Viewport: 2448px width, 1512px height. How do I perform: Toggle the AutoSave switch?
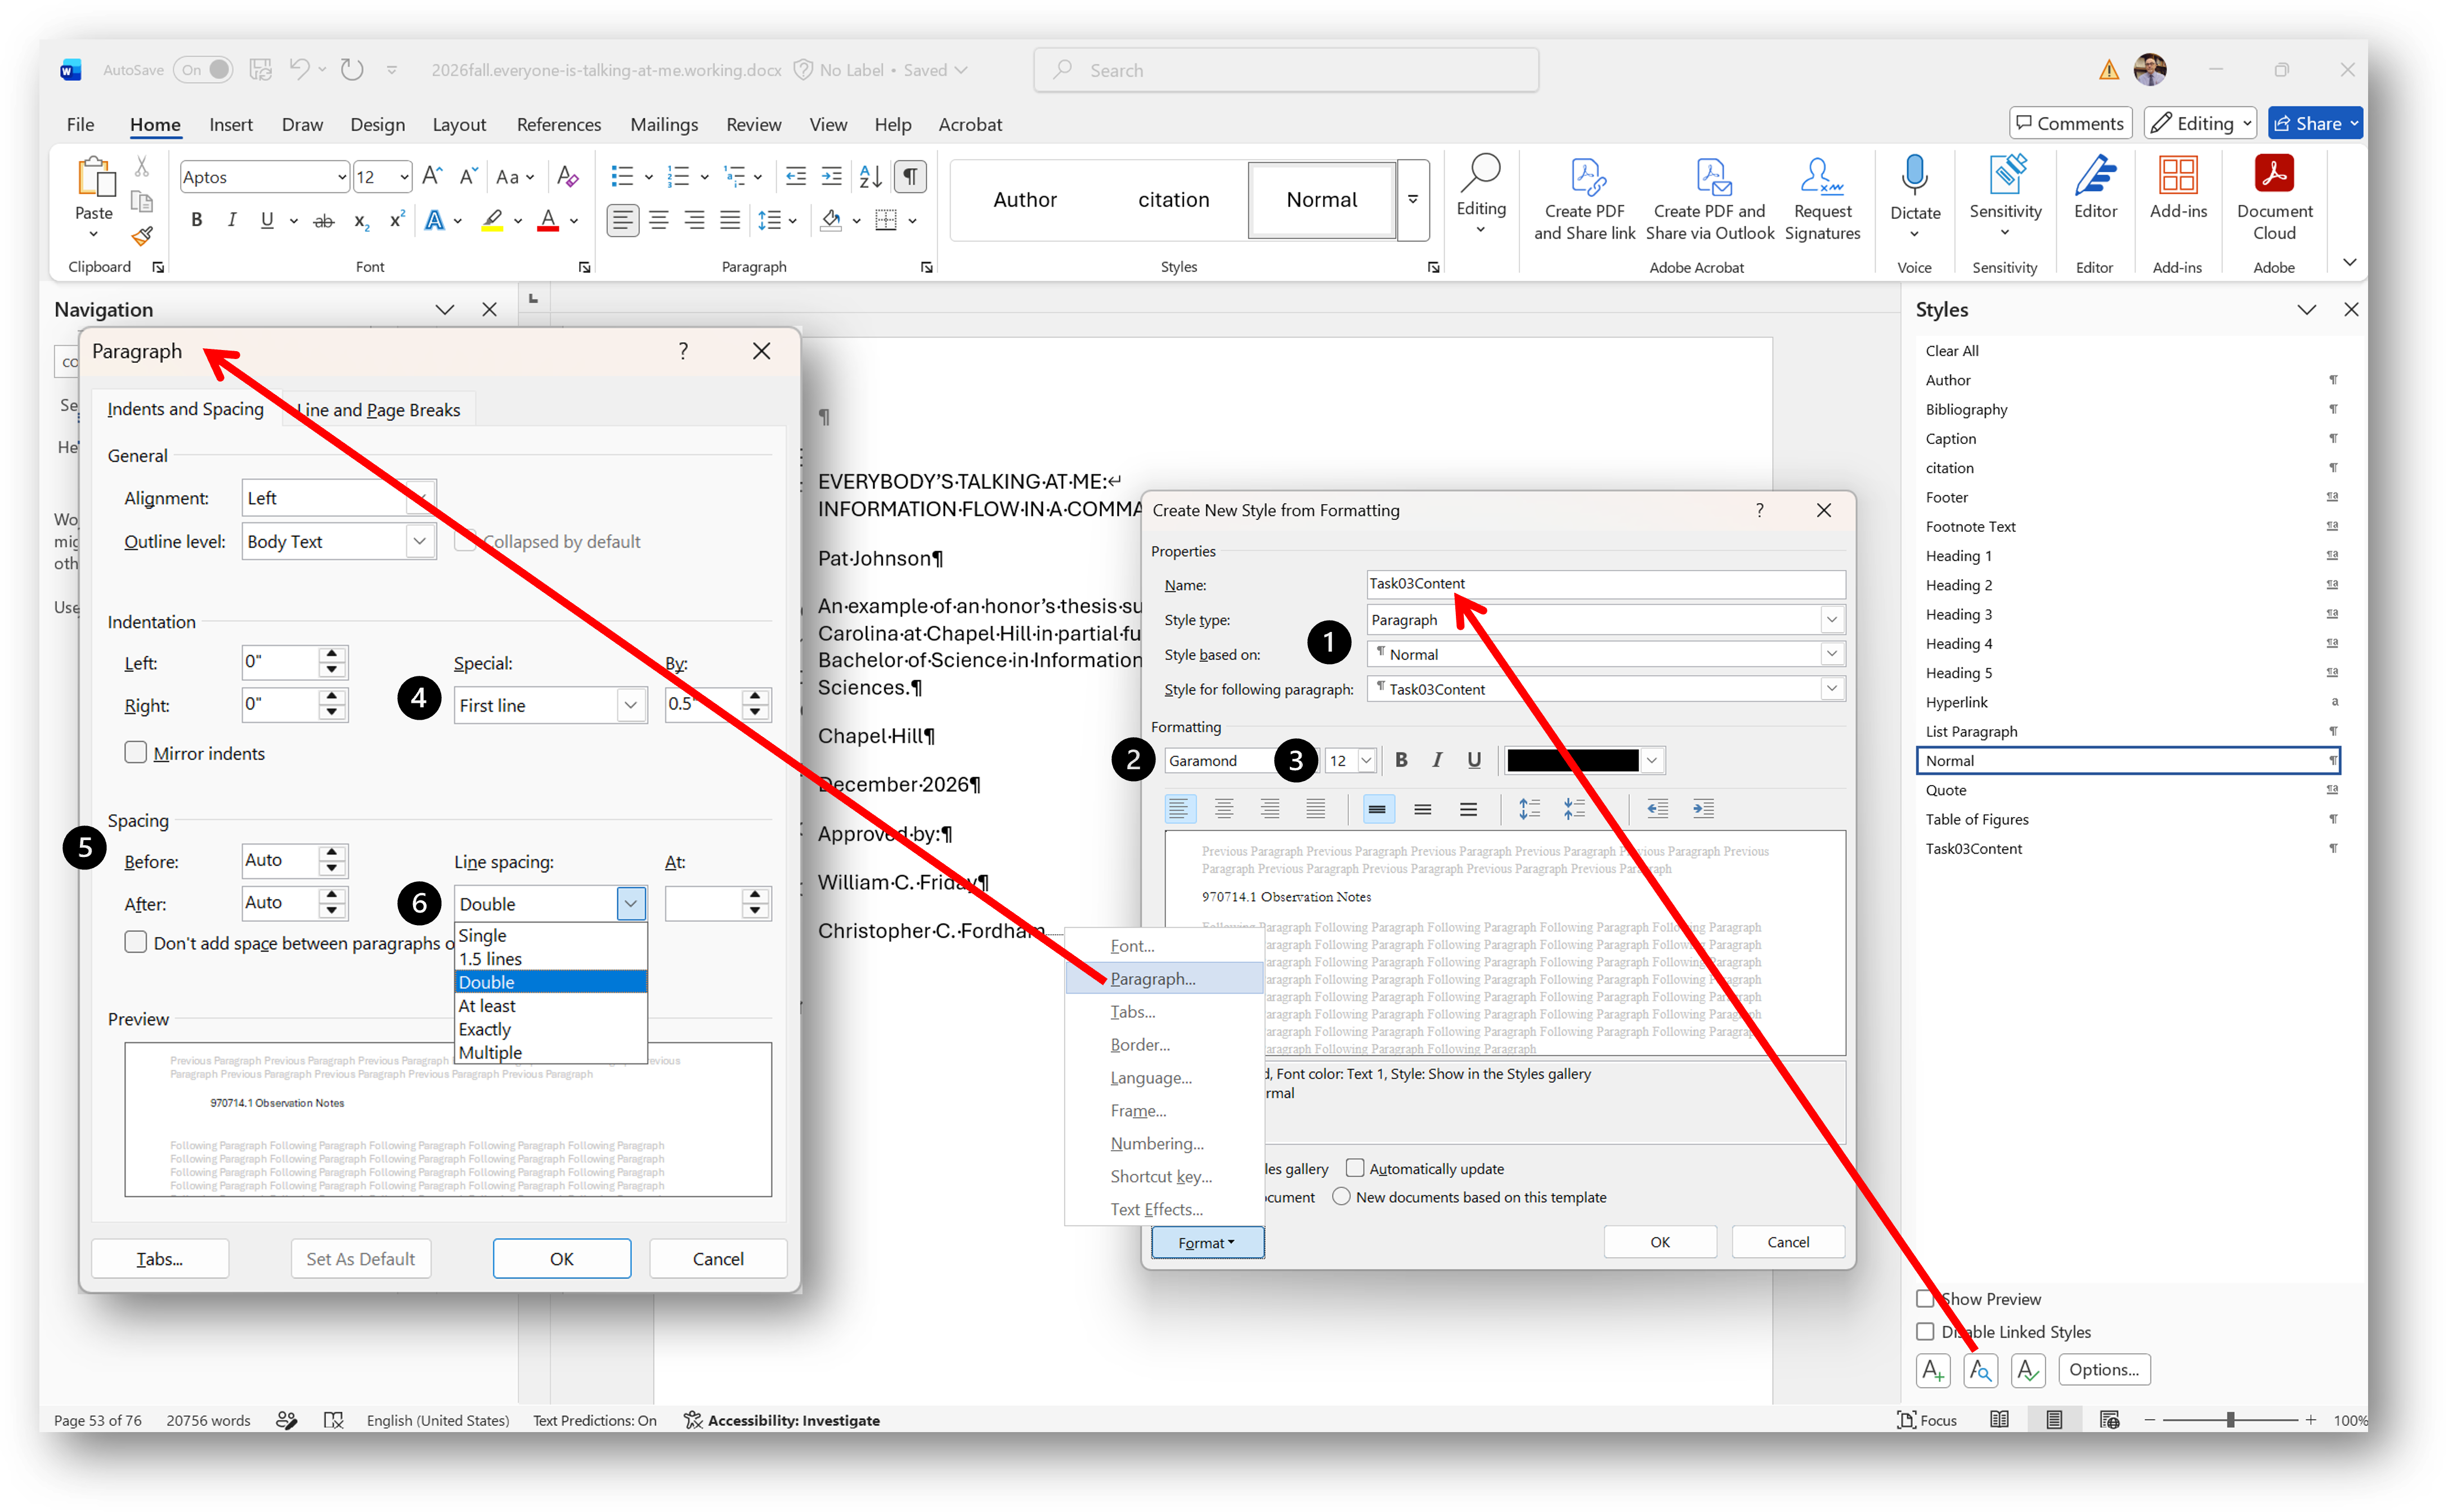click(203, 70)
